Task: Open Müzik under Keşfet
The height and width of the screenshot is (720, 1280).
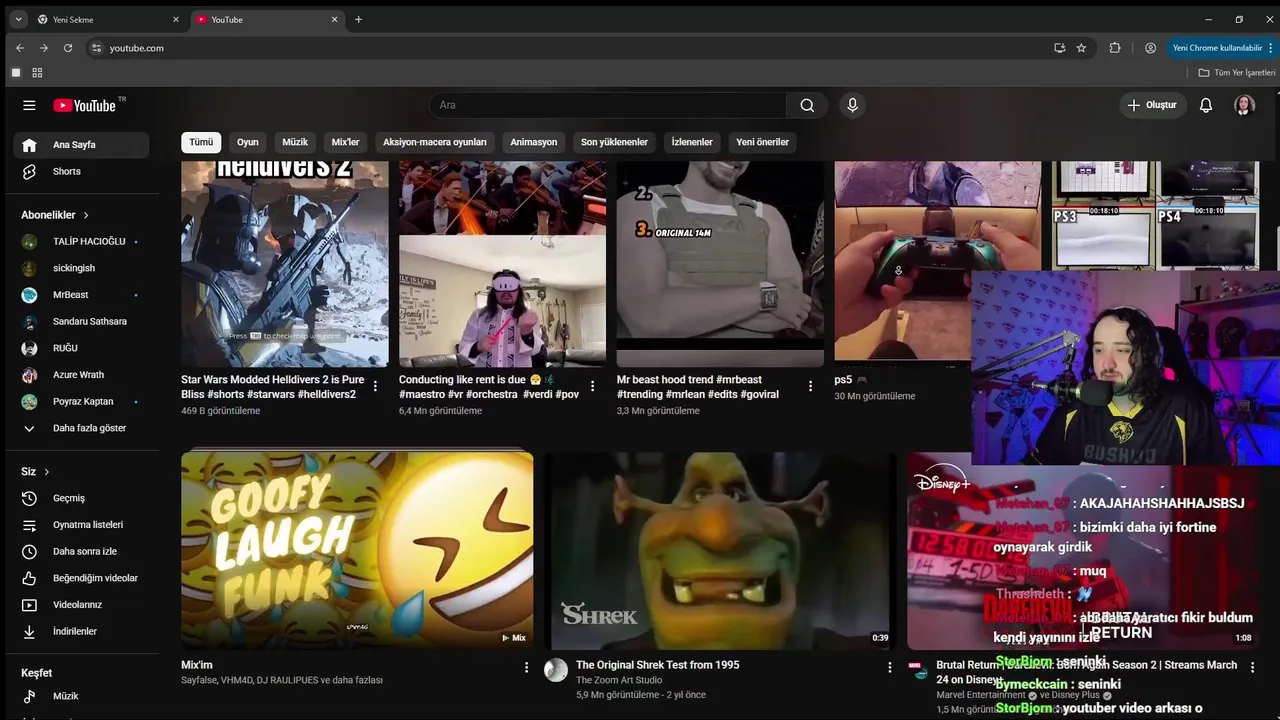Action: [x=81, y=696]
